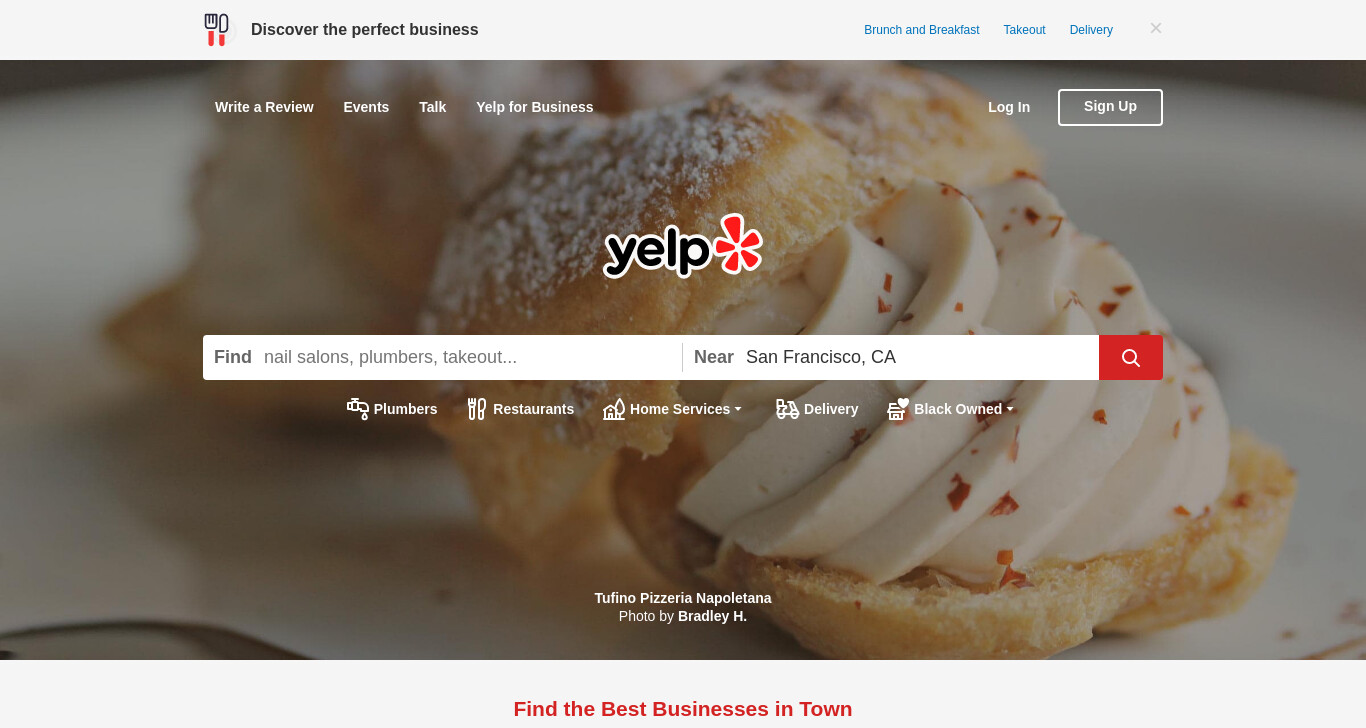Click the Plumbers faucet icon

358,409
